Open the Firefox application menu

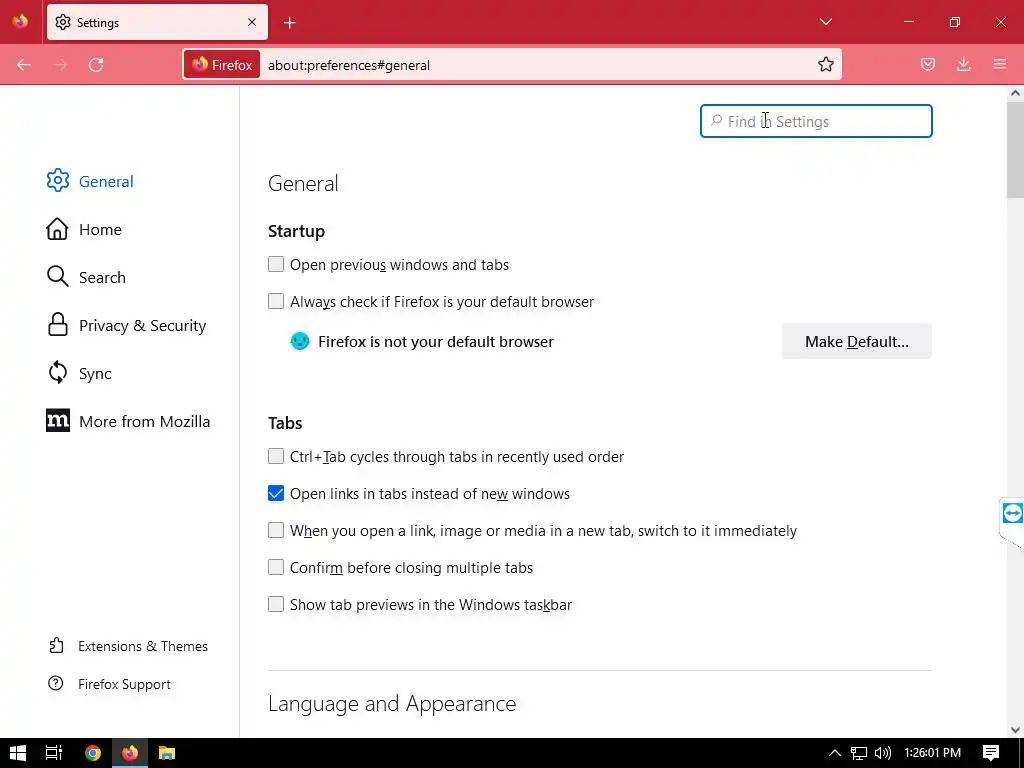tap(1000, 64)
